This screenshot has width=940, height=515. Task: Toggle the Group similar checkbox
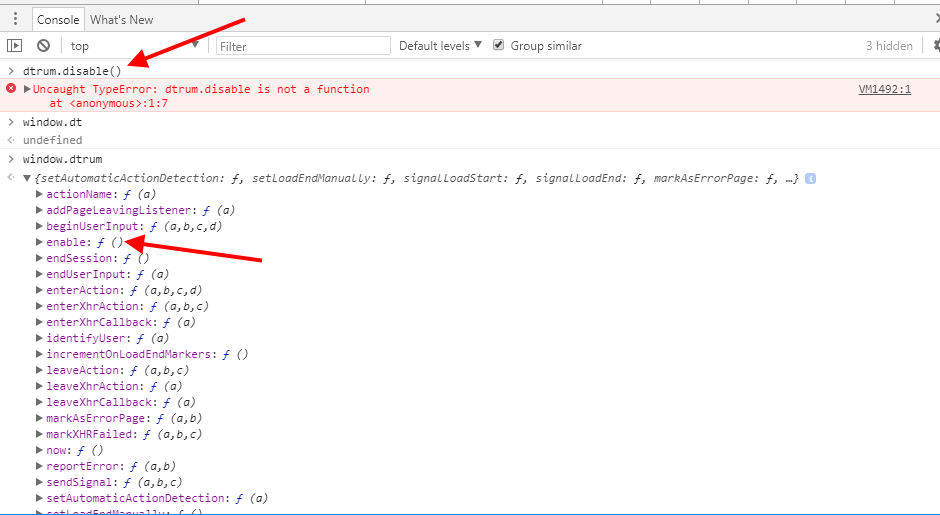[x=498, y=45]
